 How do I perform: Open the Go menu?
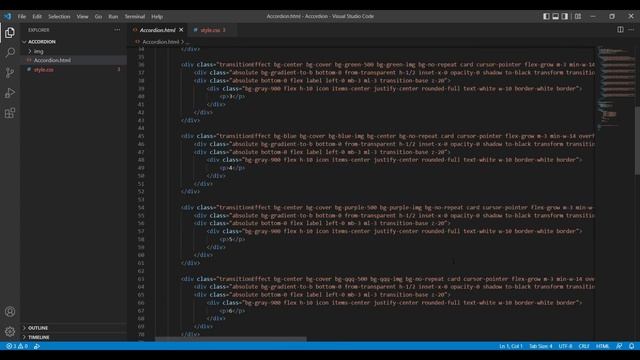coord(98,16)
